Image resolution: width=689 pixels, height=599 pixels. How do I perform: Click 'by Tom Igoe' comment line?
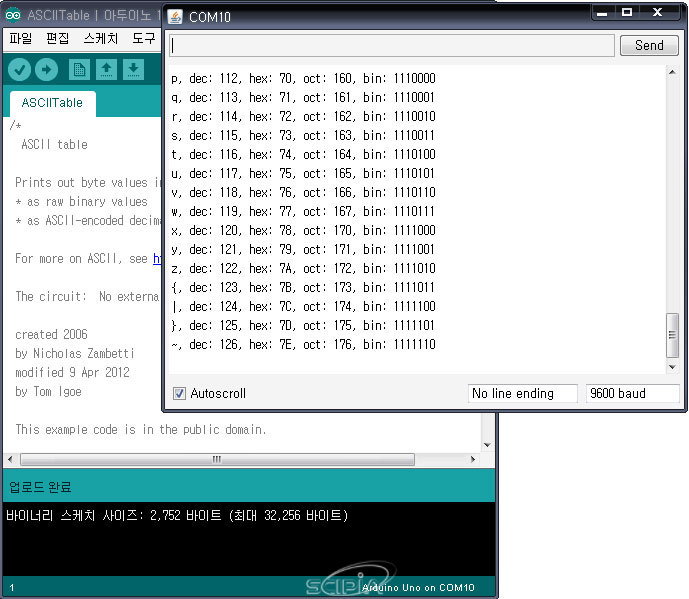(x=48, y=392)
